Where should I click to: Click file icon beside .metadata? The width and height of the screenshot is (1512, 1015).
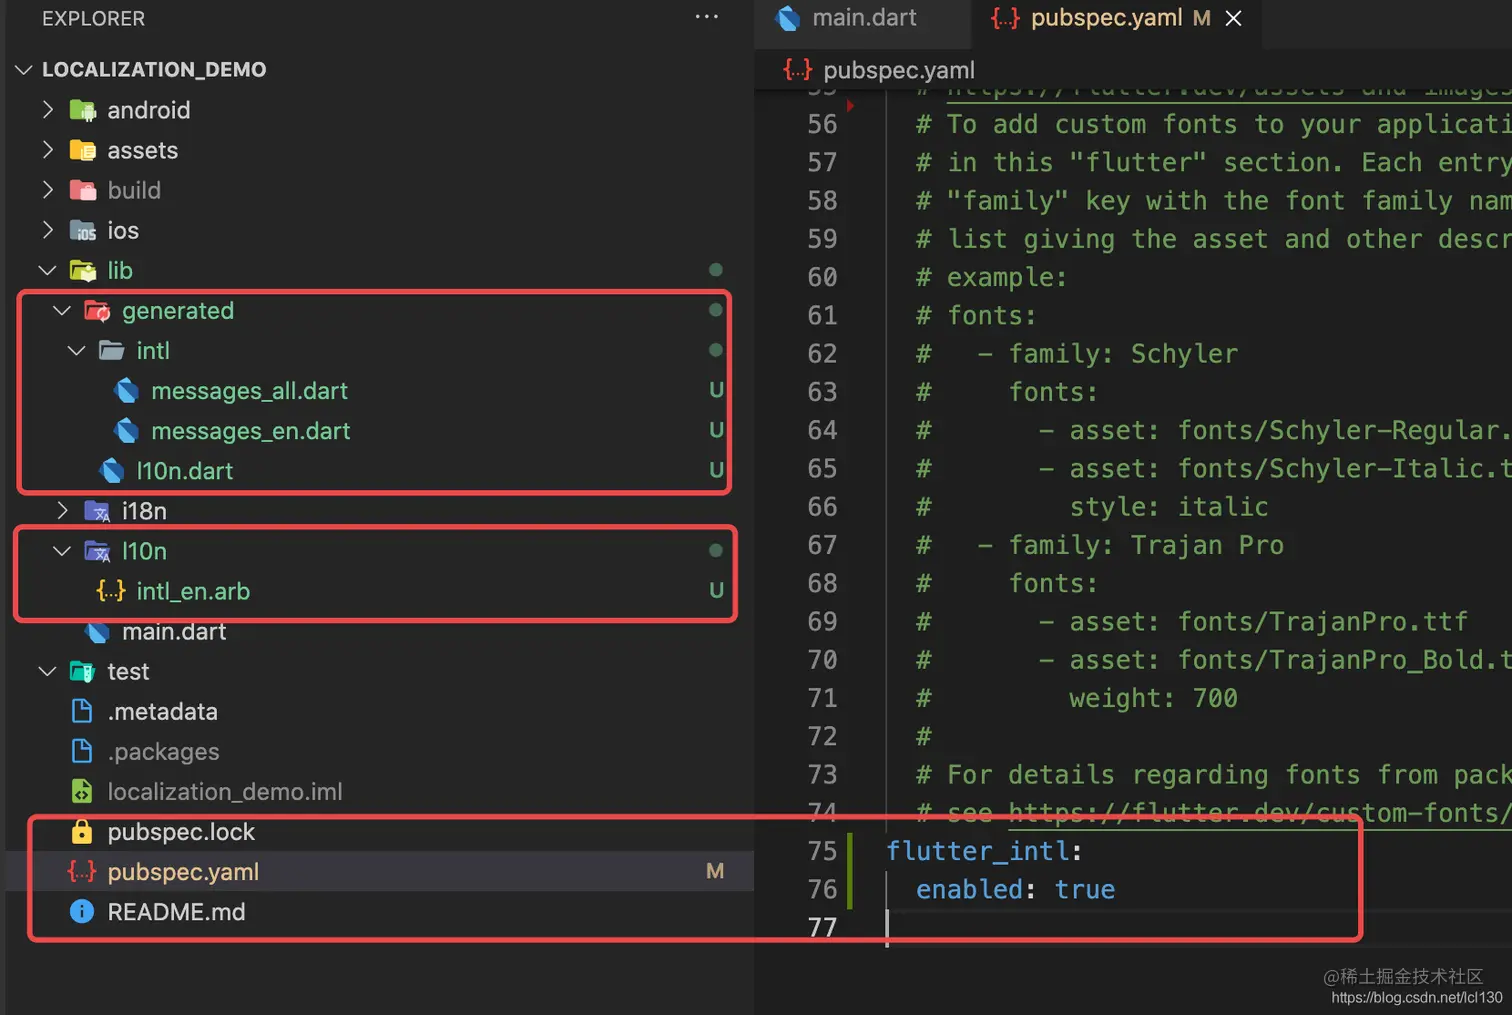(82, 712)
